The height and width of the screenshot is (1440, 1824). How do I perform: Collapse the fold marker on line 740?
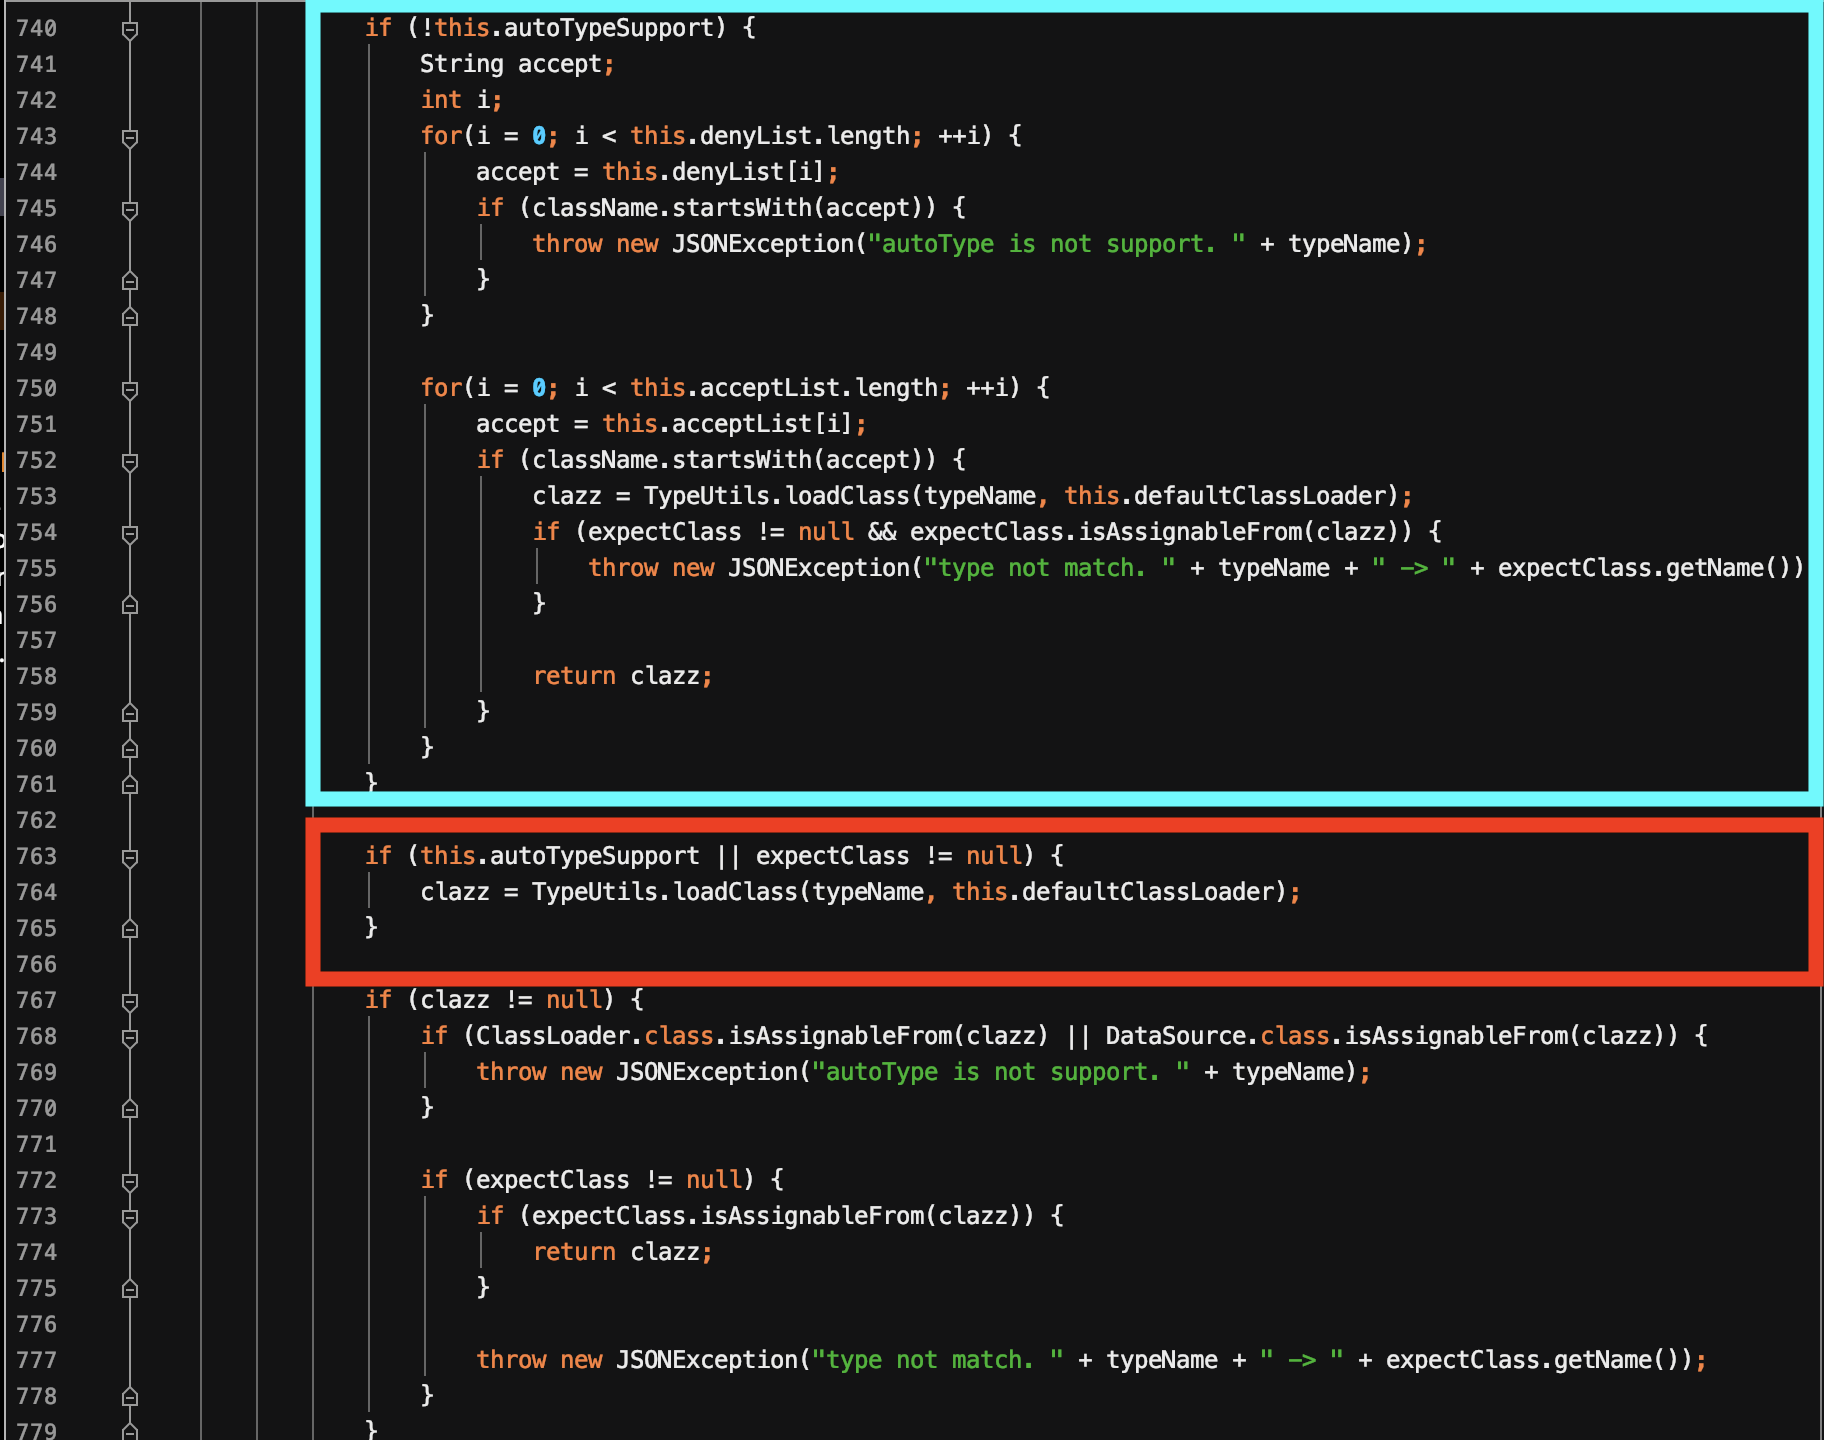[x=129, y=29]
